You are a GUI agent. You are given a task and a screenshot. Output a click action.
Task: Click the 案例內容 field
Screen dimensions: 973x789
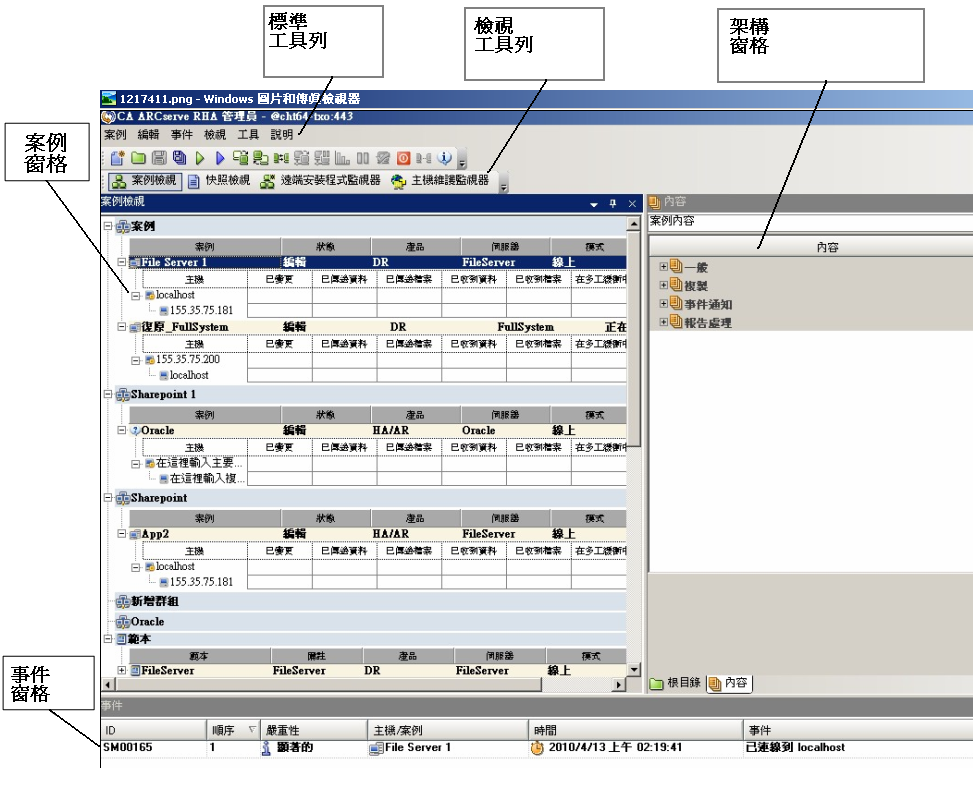[810, 221]
